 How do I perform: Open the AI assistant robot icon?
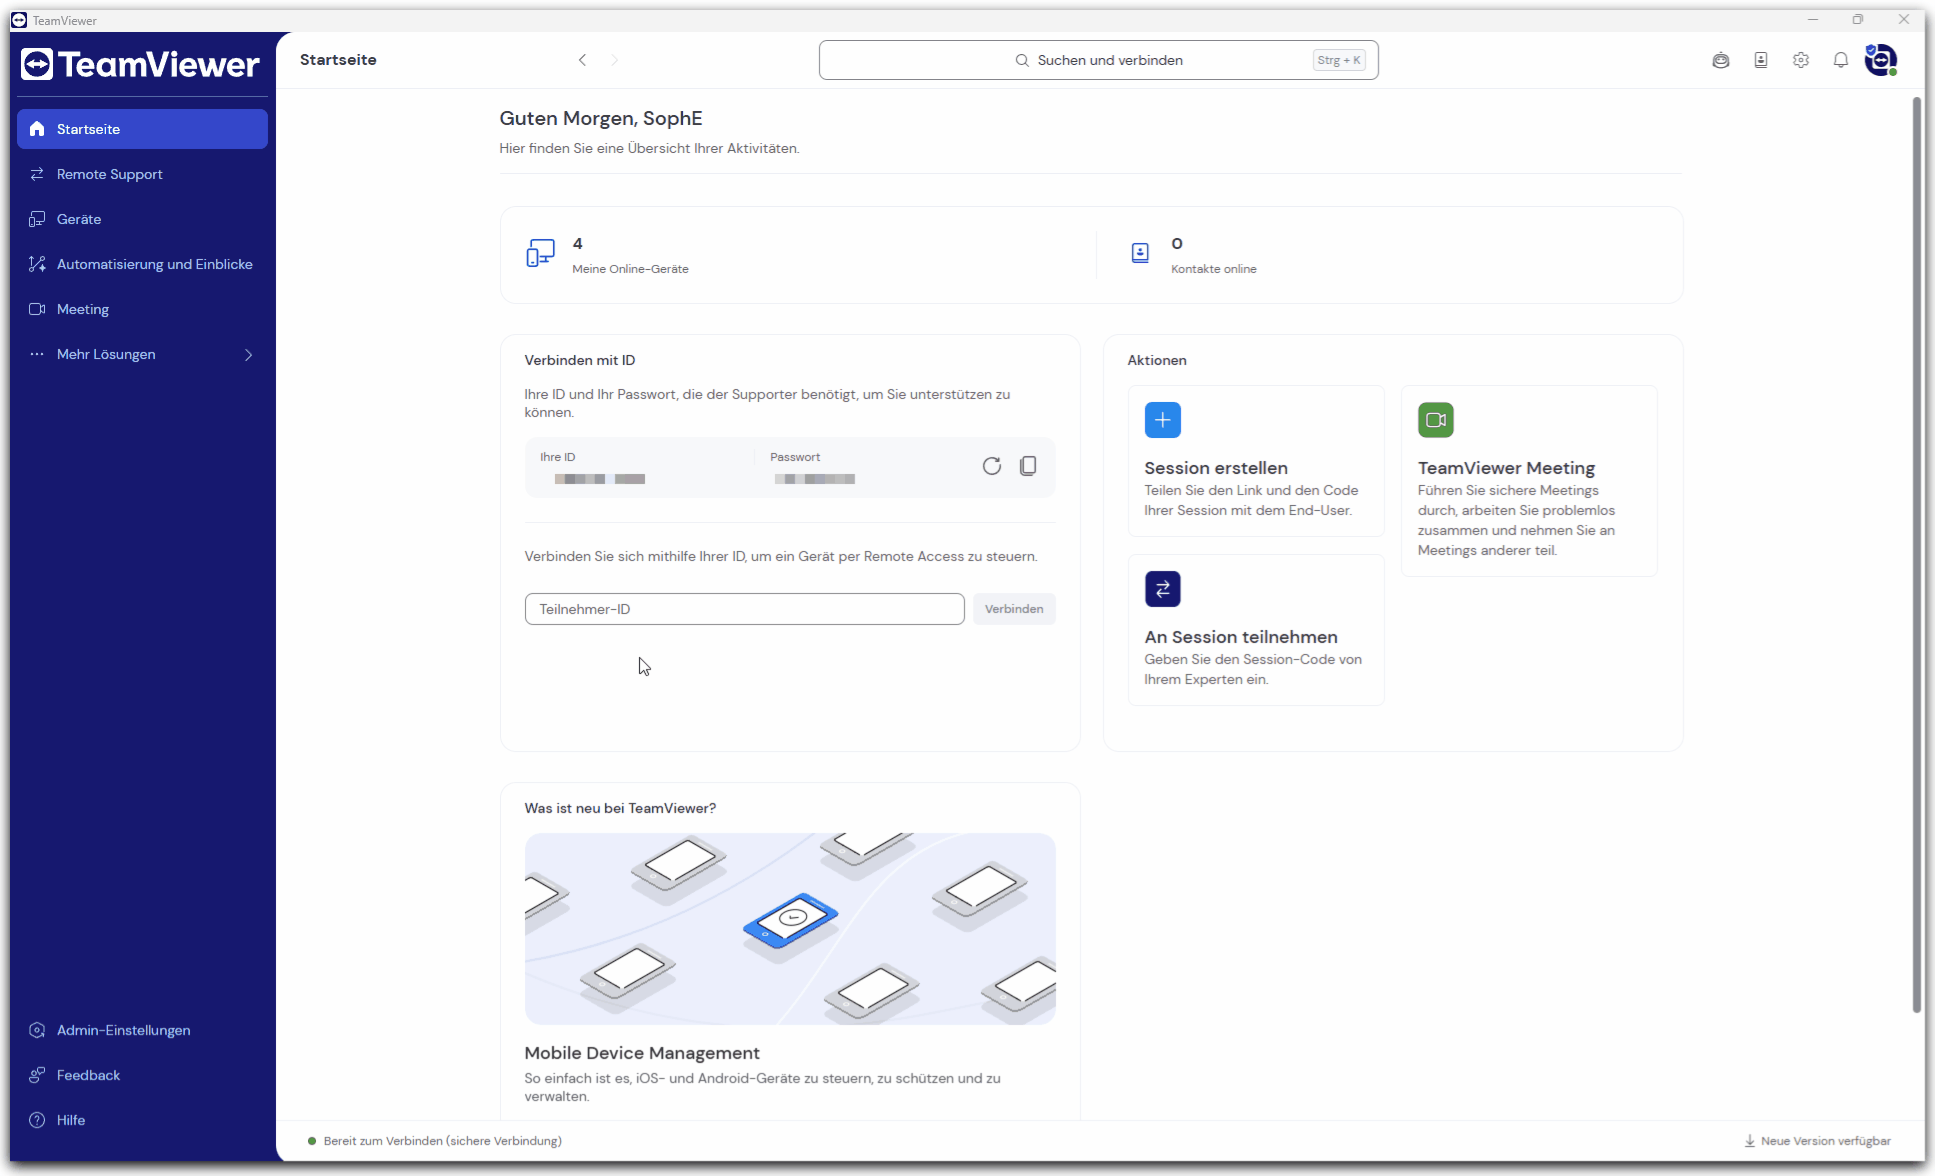point(1720,60)
